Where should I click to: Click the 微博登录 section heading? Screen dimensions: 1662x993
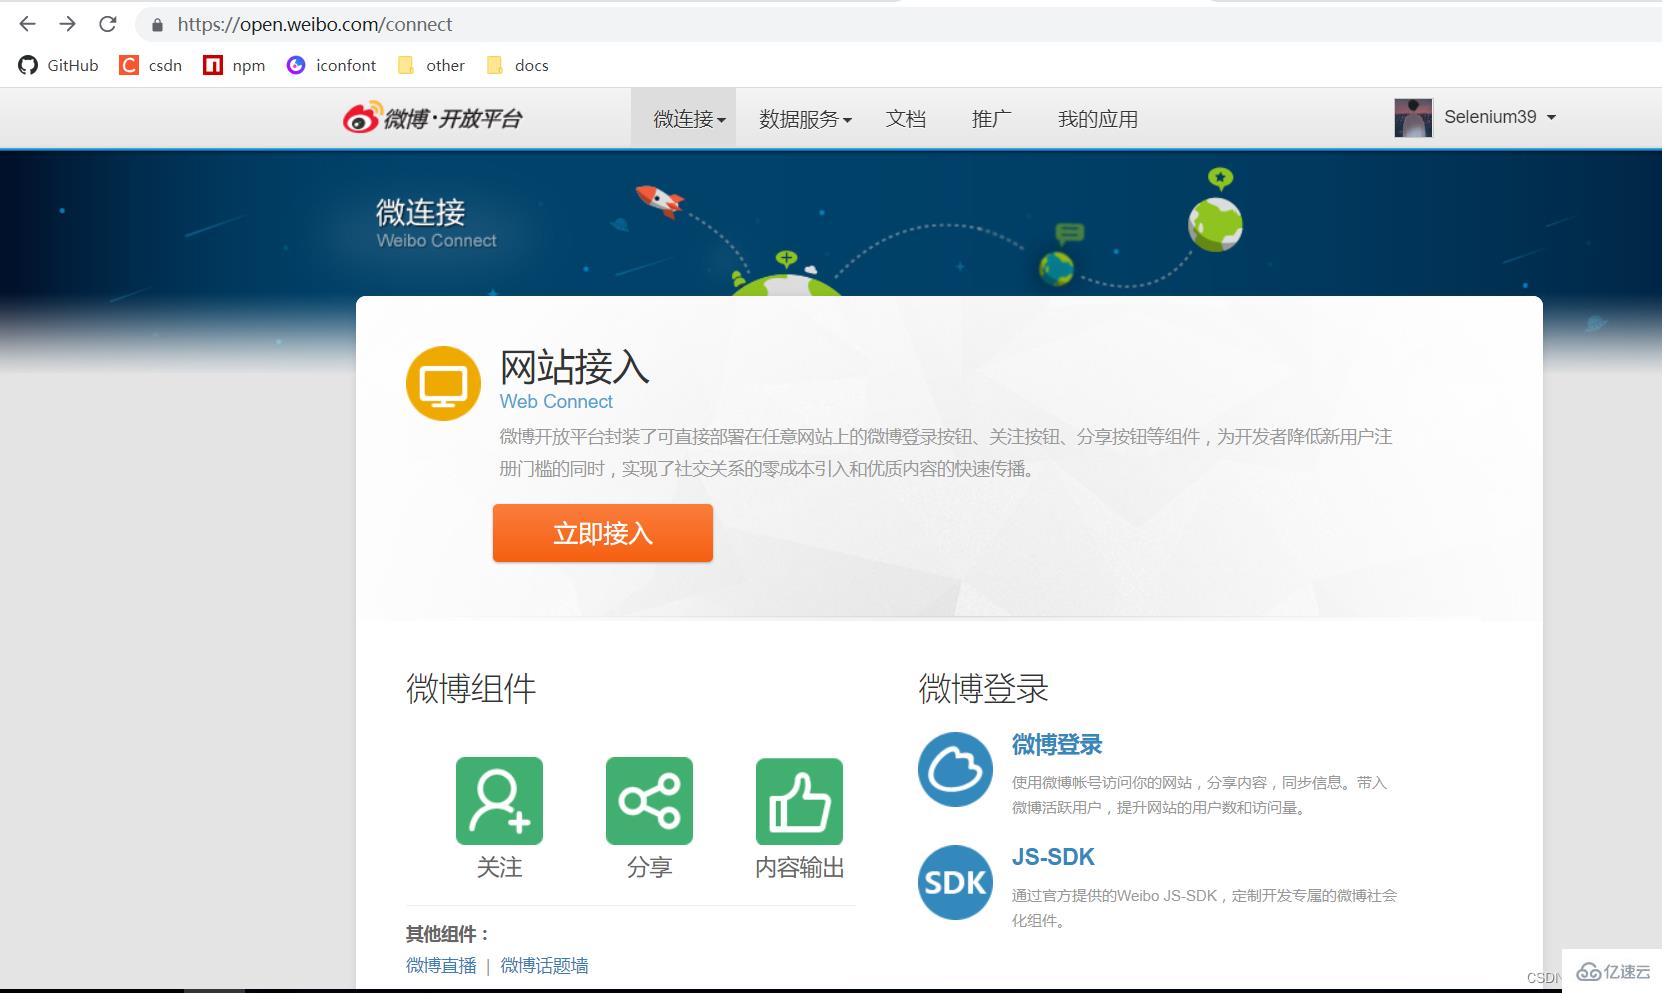coord(983,688)
